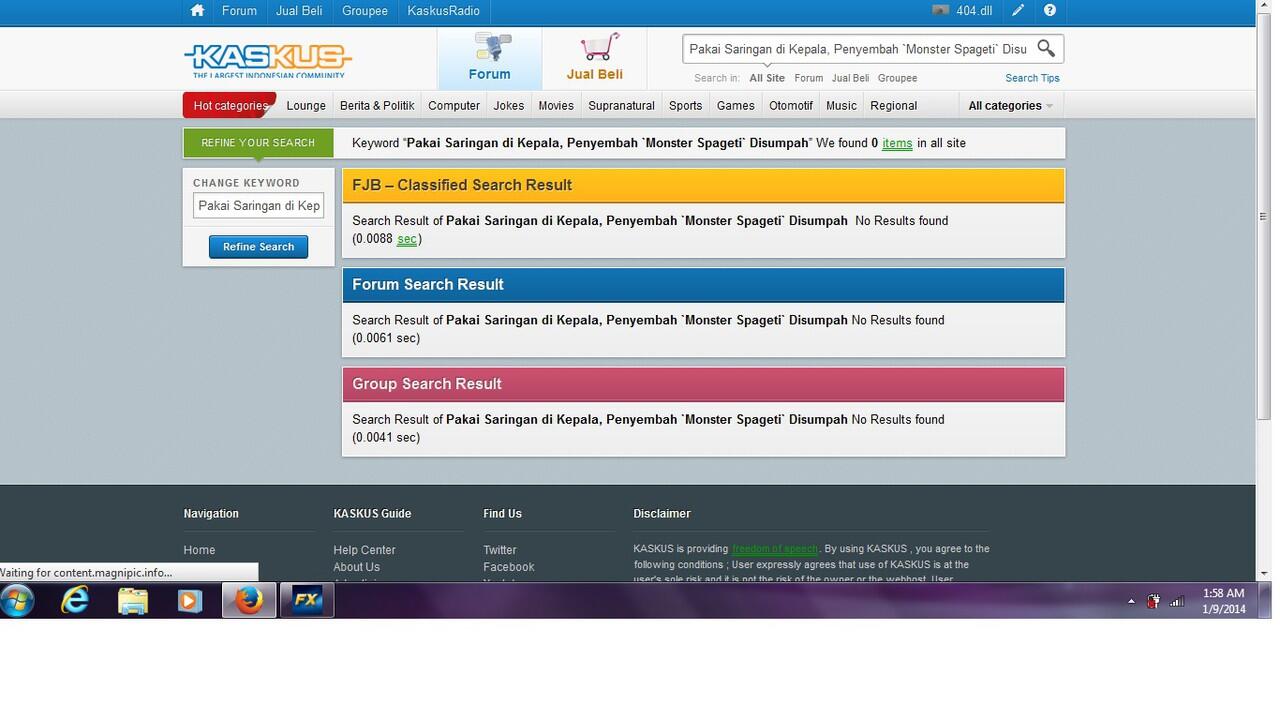1280x720 pixels.
Task: Open the Supranatural category
Action: point(622,106)
